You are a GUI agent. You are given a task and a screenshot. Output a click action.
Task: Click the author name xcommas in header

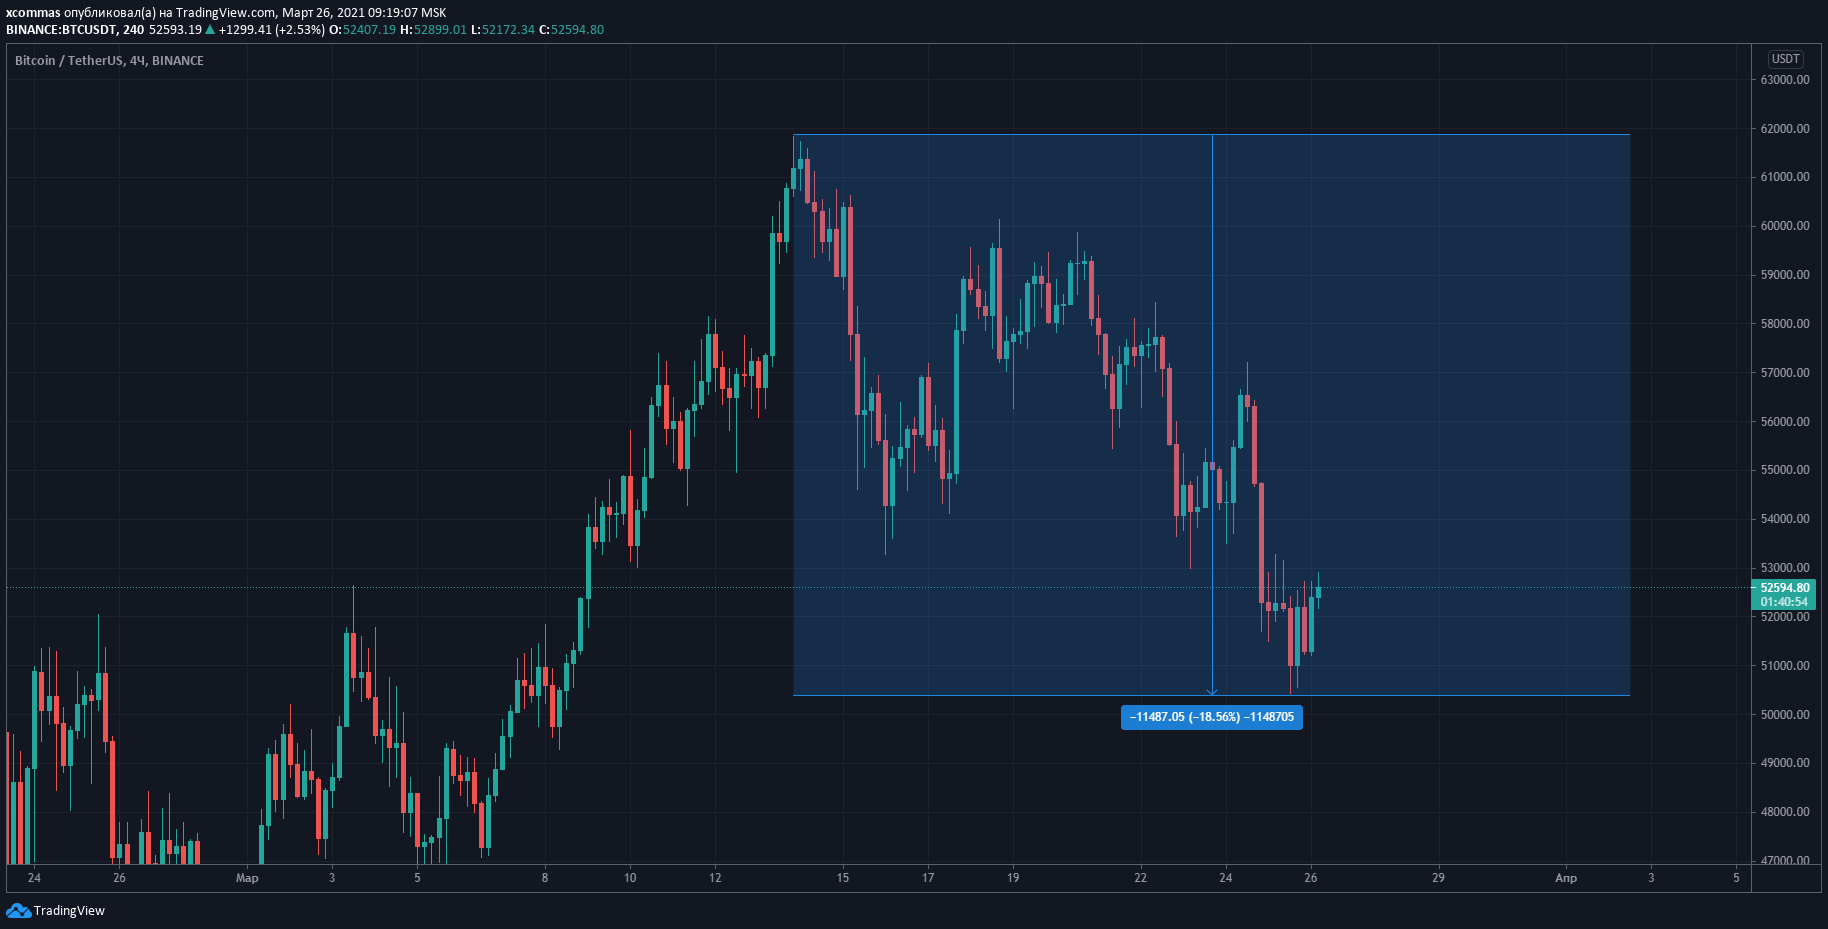point(33,13)
